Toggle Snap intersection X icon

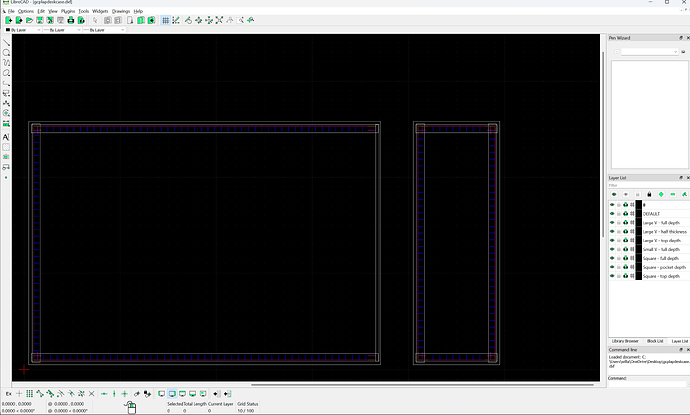92,393
